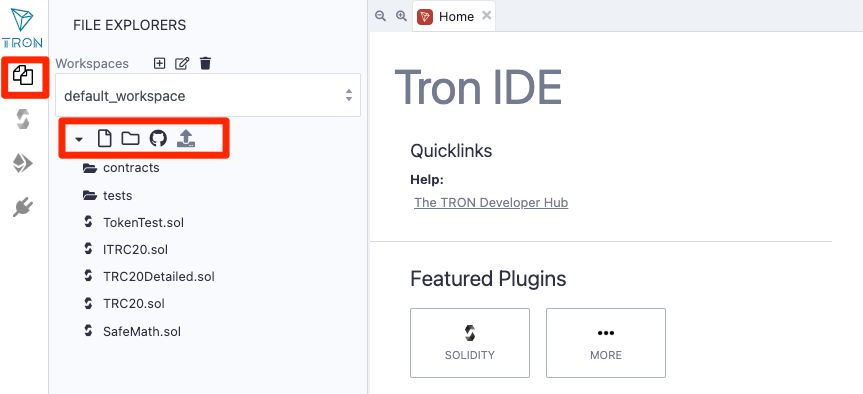This screenshot has height=394, width=863.
Task: Create a new file icon
Action: pyautogui.click(x=105, y=139)
